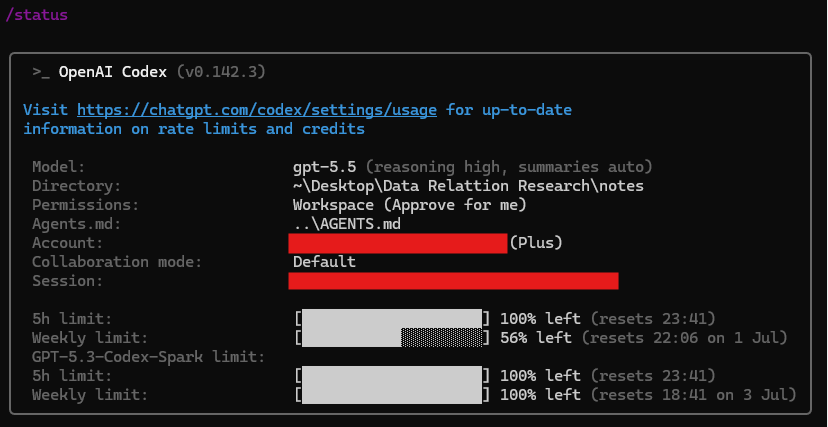This screenshot has height=427, width=828.
Task: Click the information on rate limits and credits text
Action: (x=194, y=129)
